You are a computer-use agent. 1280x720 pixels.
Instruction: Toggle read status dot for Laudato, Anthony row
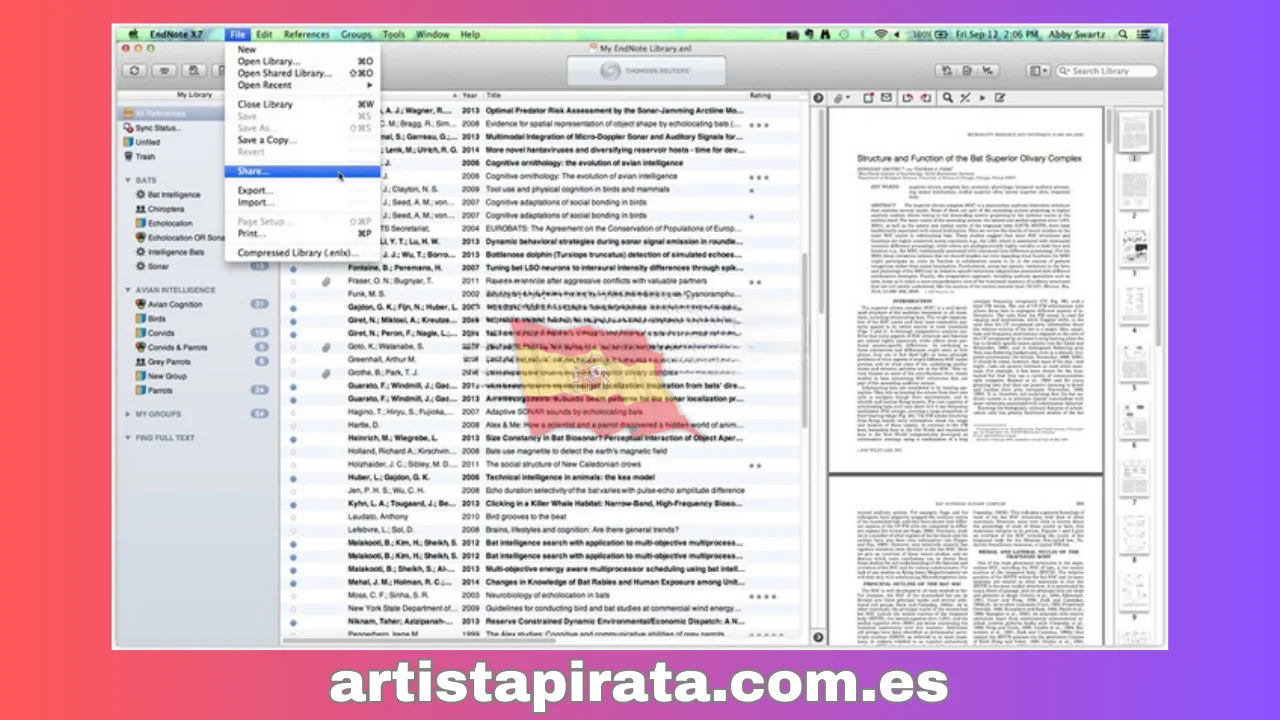click(293, 516)
